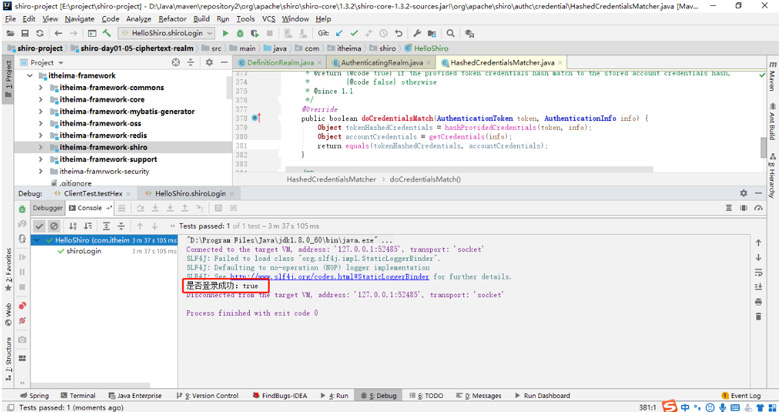Toggle the override gutter icon at line 378
This screenshot has width=780, height=412.
[256, 118]
